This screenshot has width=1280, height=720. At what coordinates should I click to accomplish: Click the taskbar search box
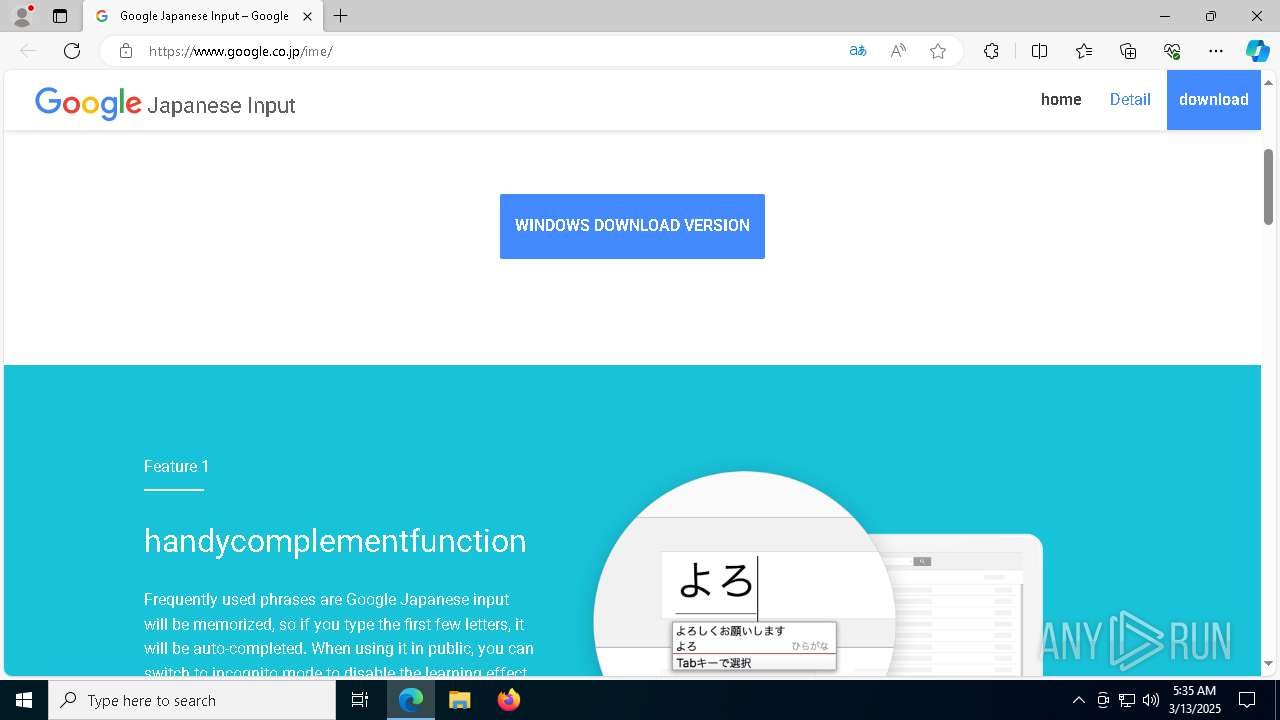(192, 700)
